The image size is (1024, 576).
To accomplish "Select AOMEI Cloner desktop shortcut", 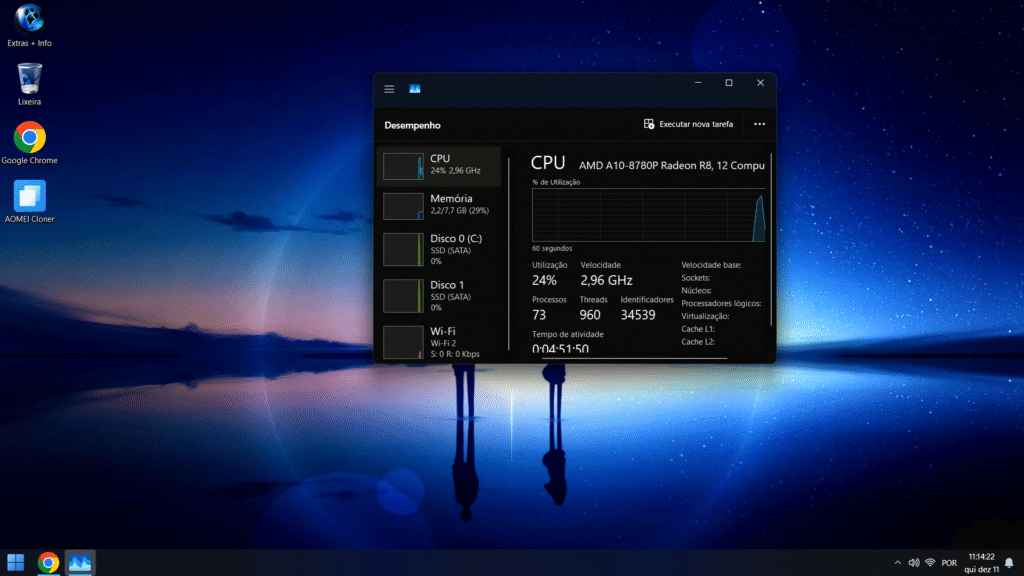I will click(29, 199).
